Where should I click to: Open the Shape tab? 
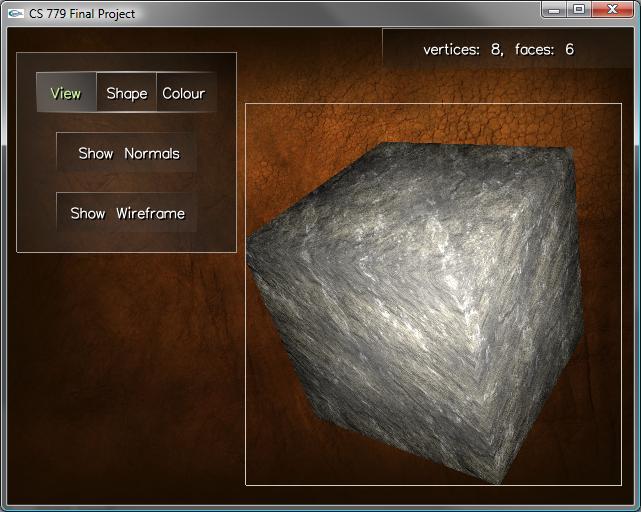(127, 93)
